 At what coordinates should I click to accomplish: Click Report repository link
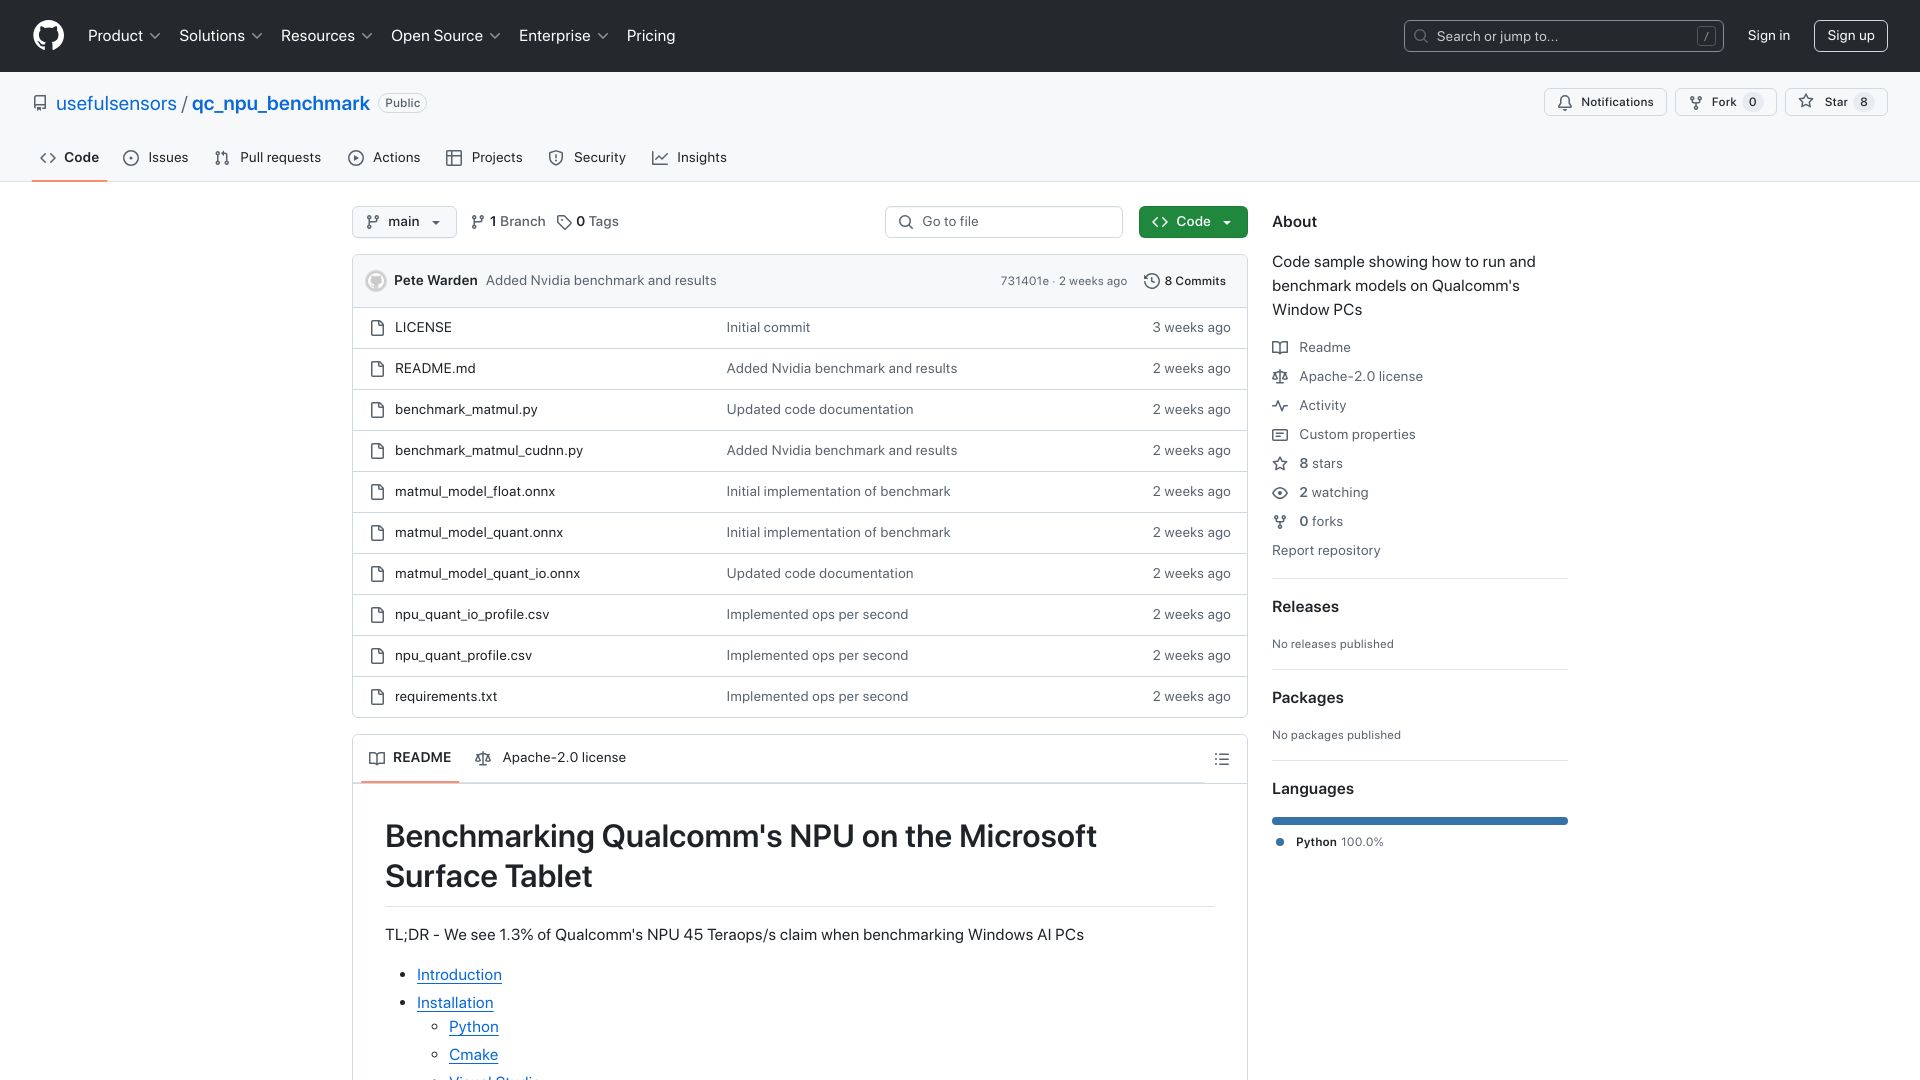[1326, 551]
